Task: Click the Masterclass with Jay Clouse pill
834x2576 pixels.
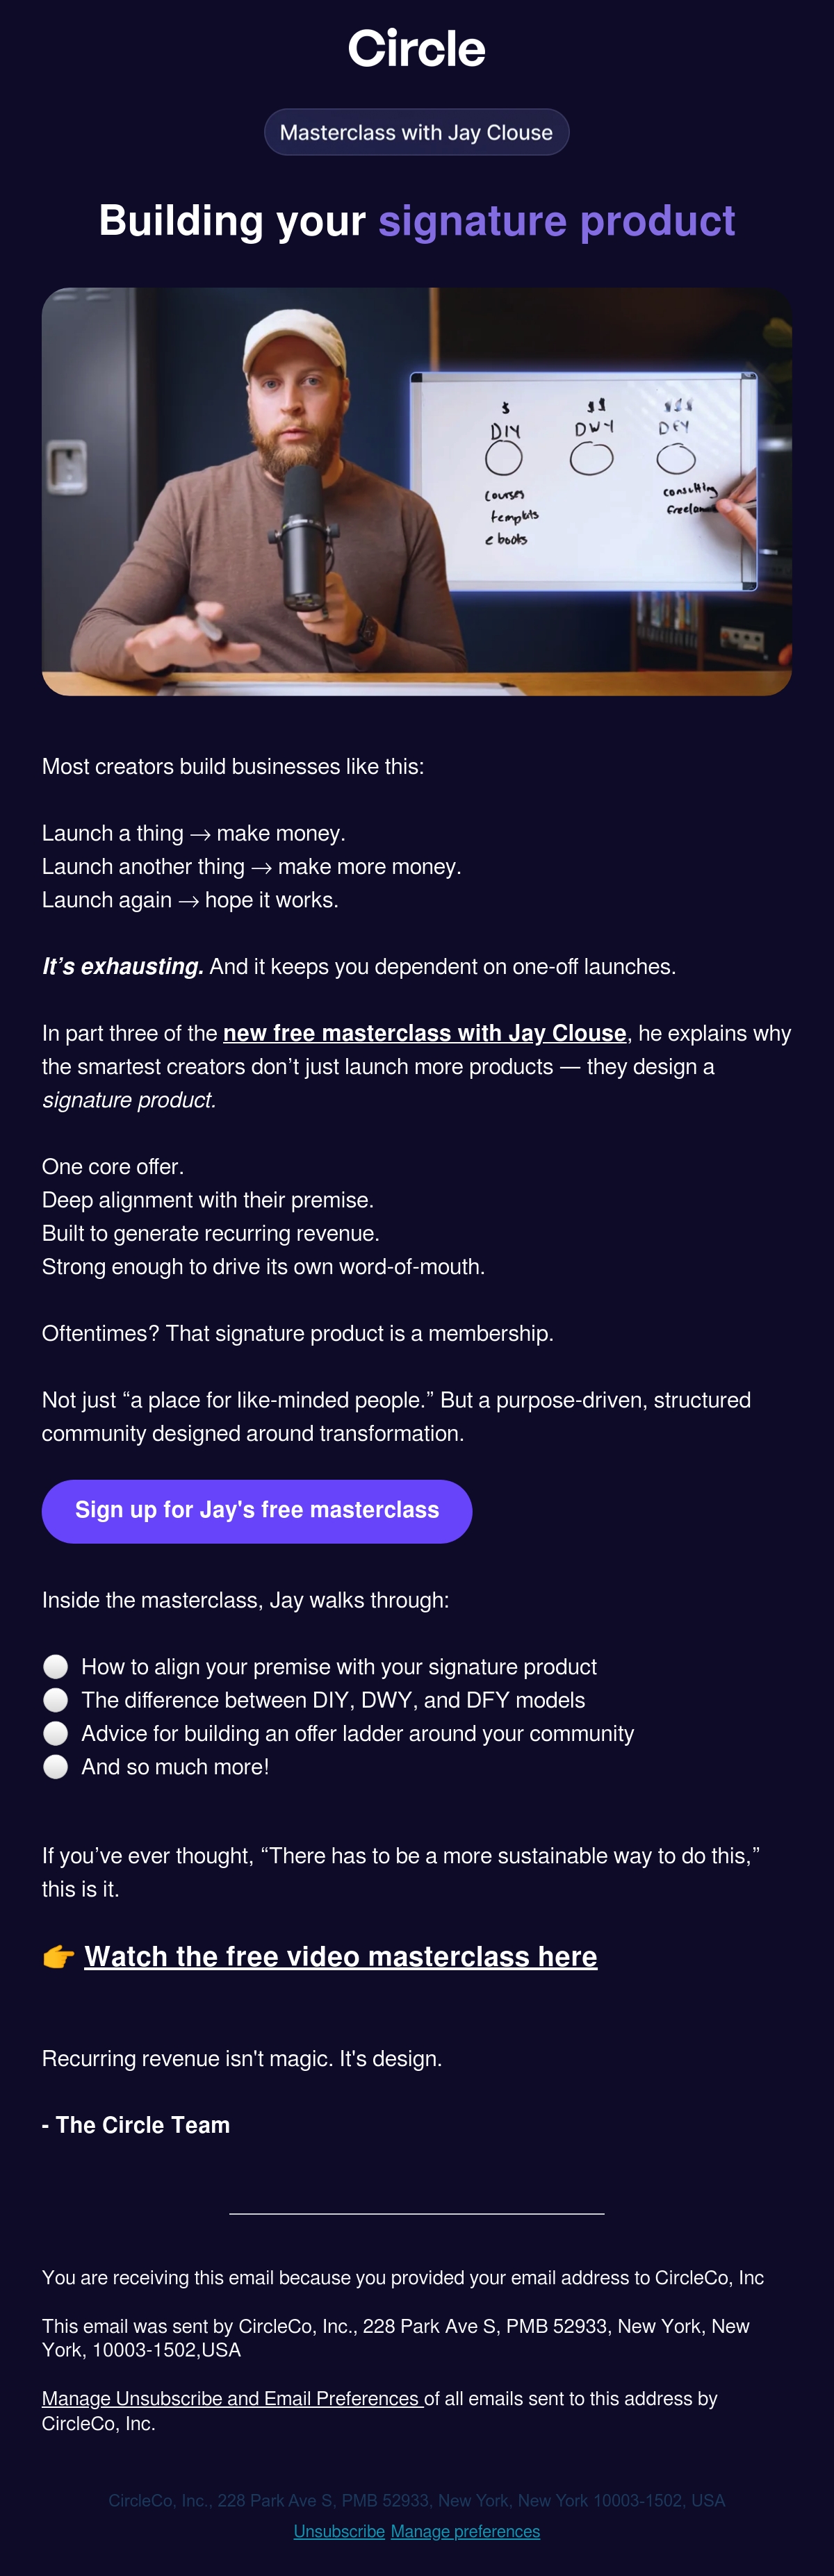Action: [417, 132]
